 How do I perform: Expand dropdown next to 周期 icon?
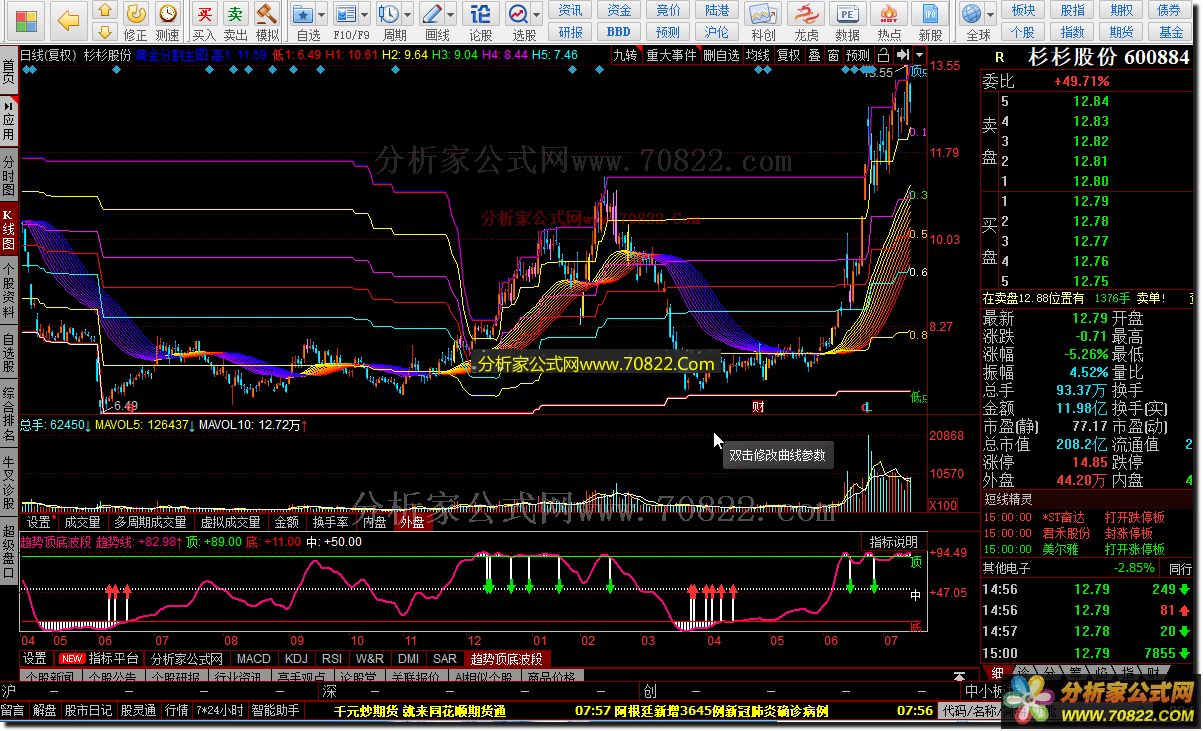[x=408, y=14]
